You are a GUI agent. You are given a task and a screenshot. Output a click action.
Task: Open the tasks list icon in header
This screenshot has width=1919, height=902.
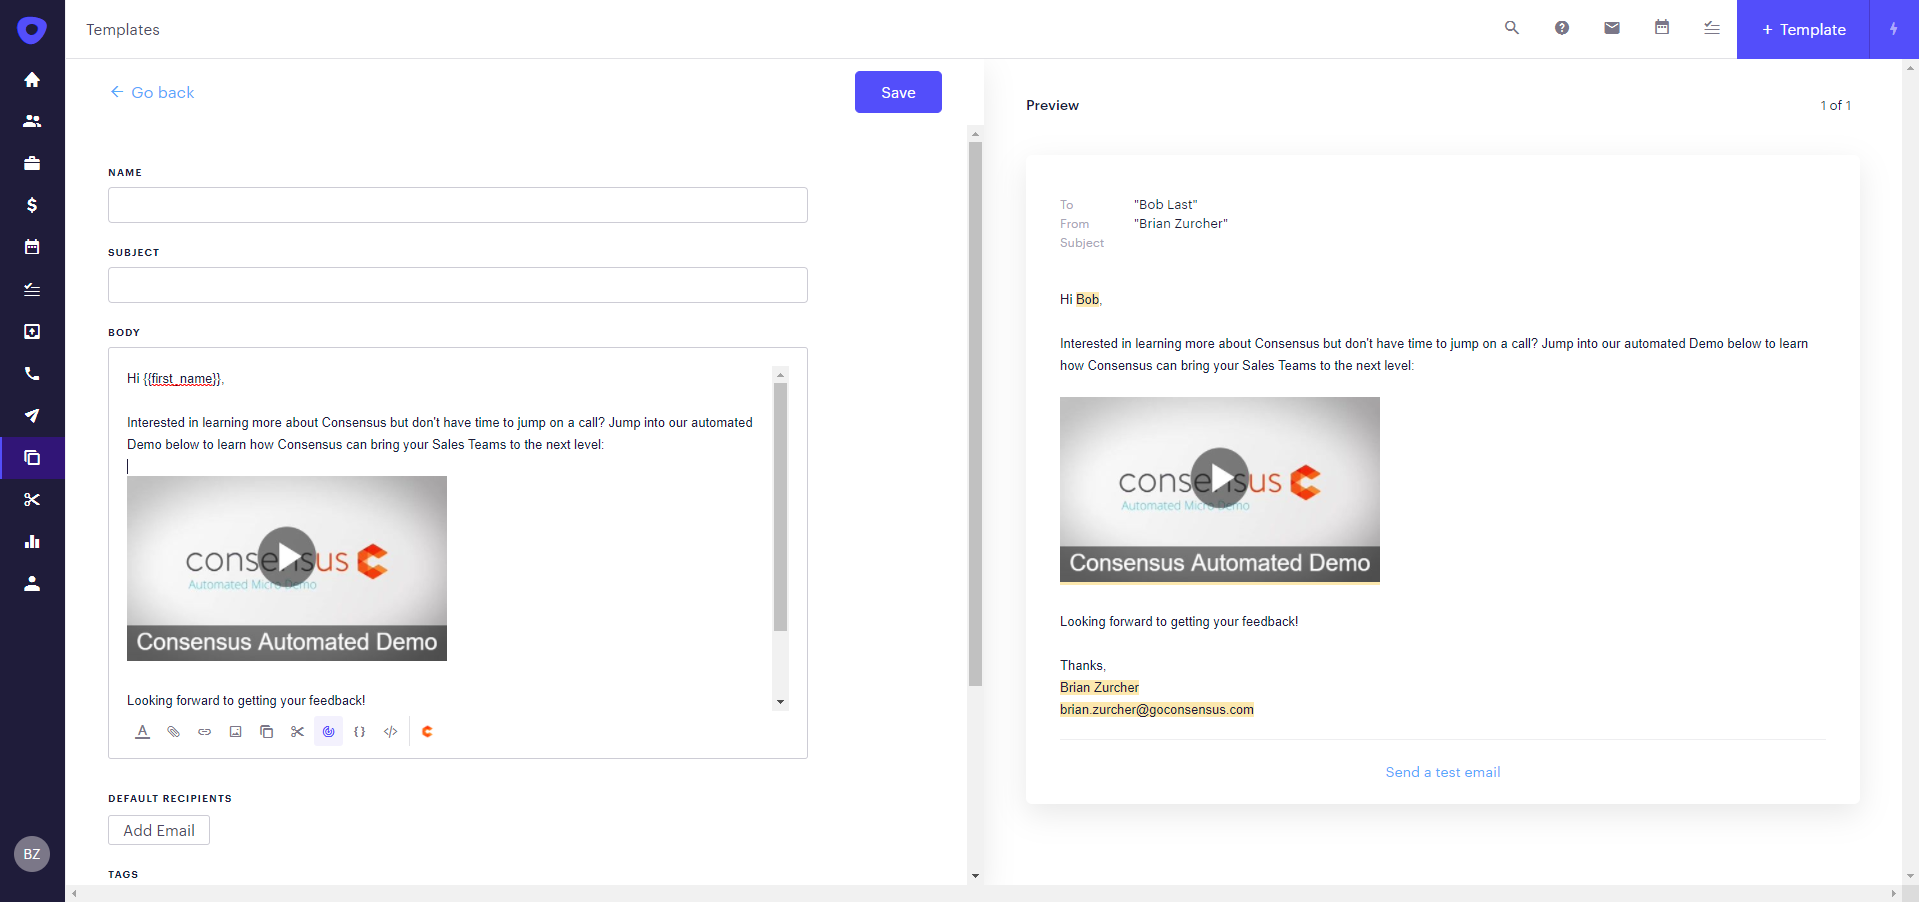click(x=1712, y=28)
